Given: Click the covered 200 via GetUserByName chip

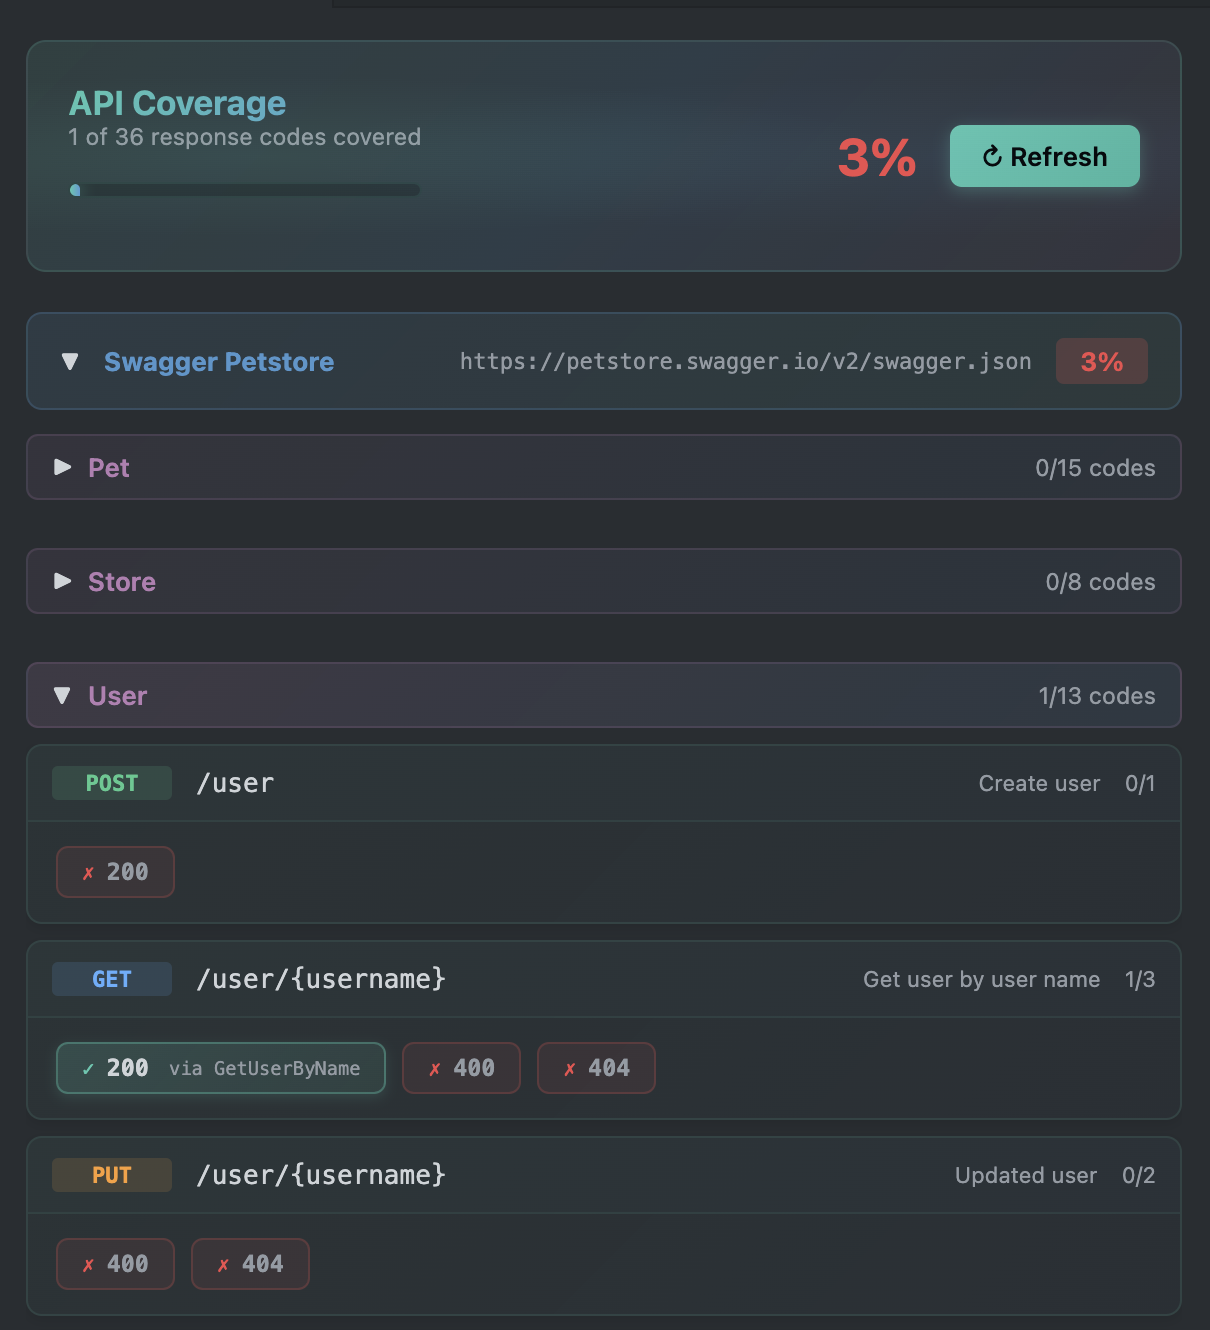Looking at the screenshot, I should 221,1068.
